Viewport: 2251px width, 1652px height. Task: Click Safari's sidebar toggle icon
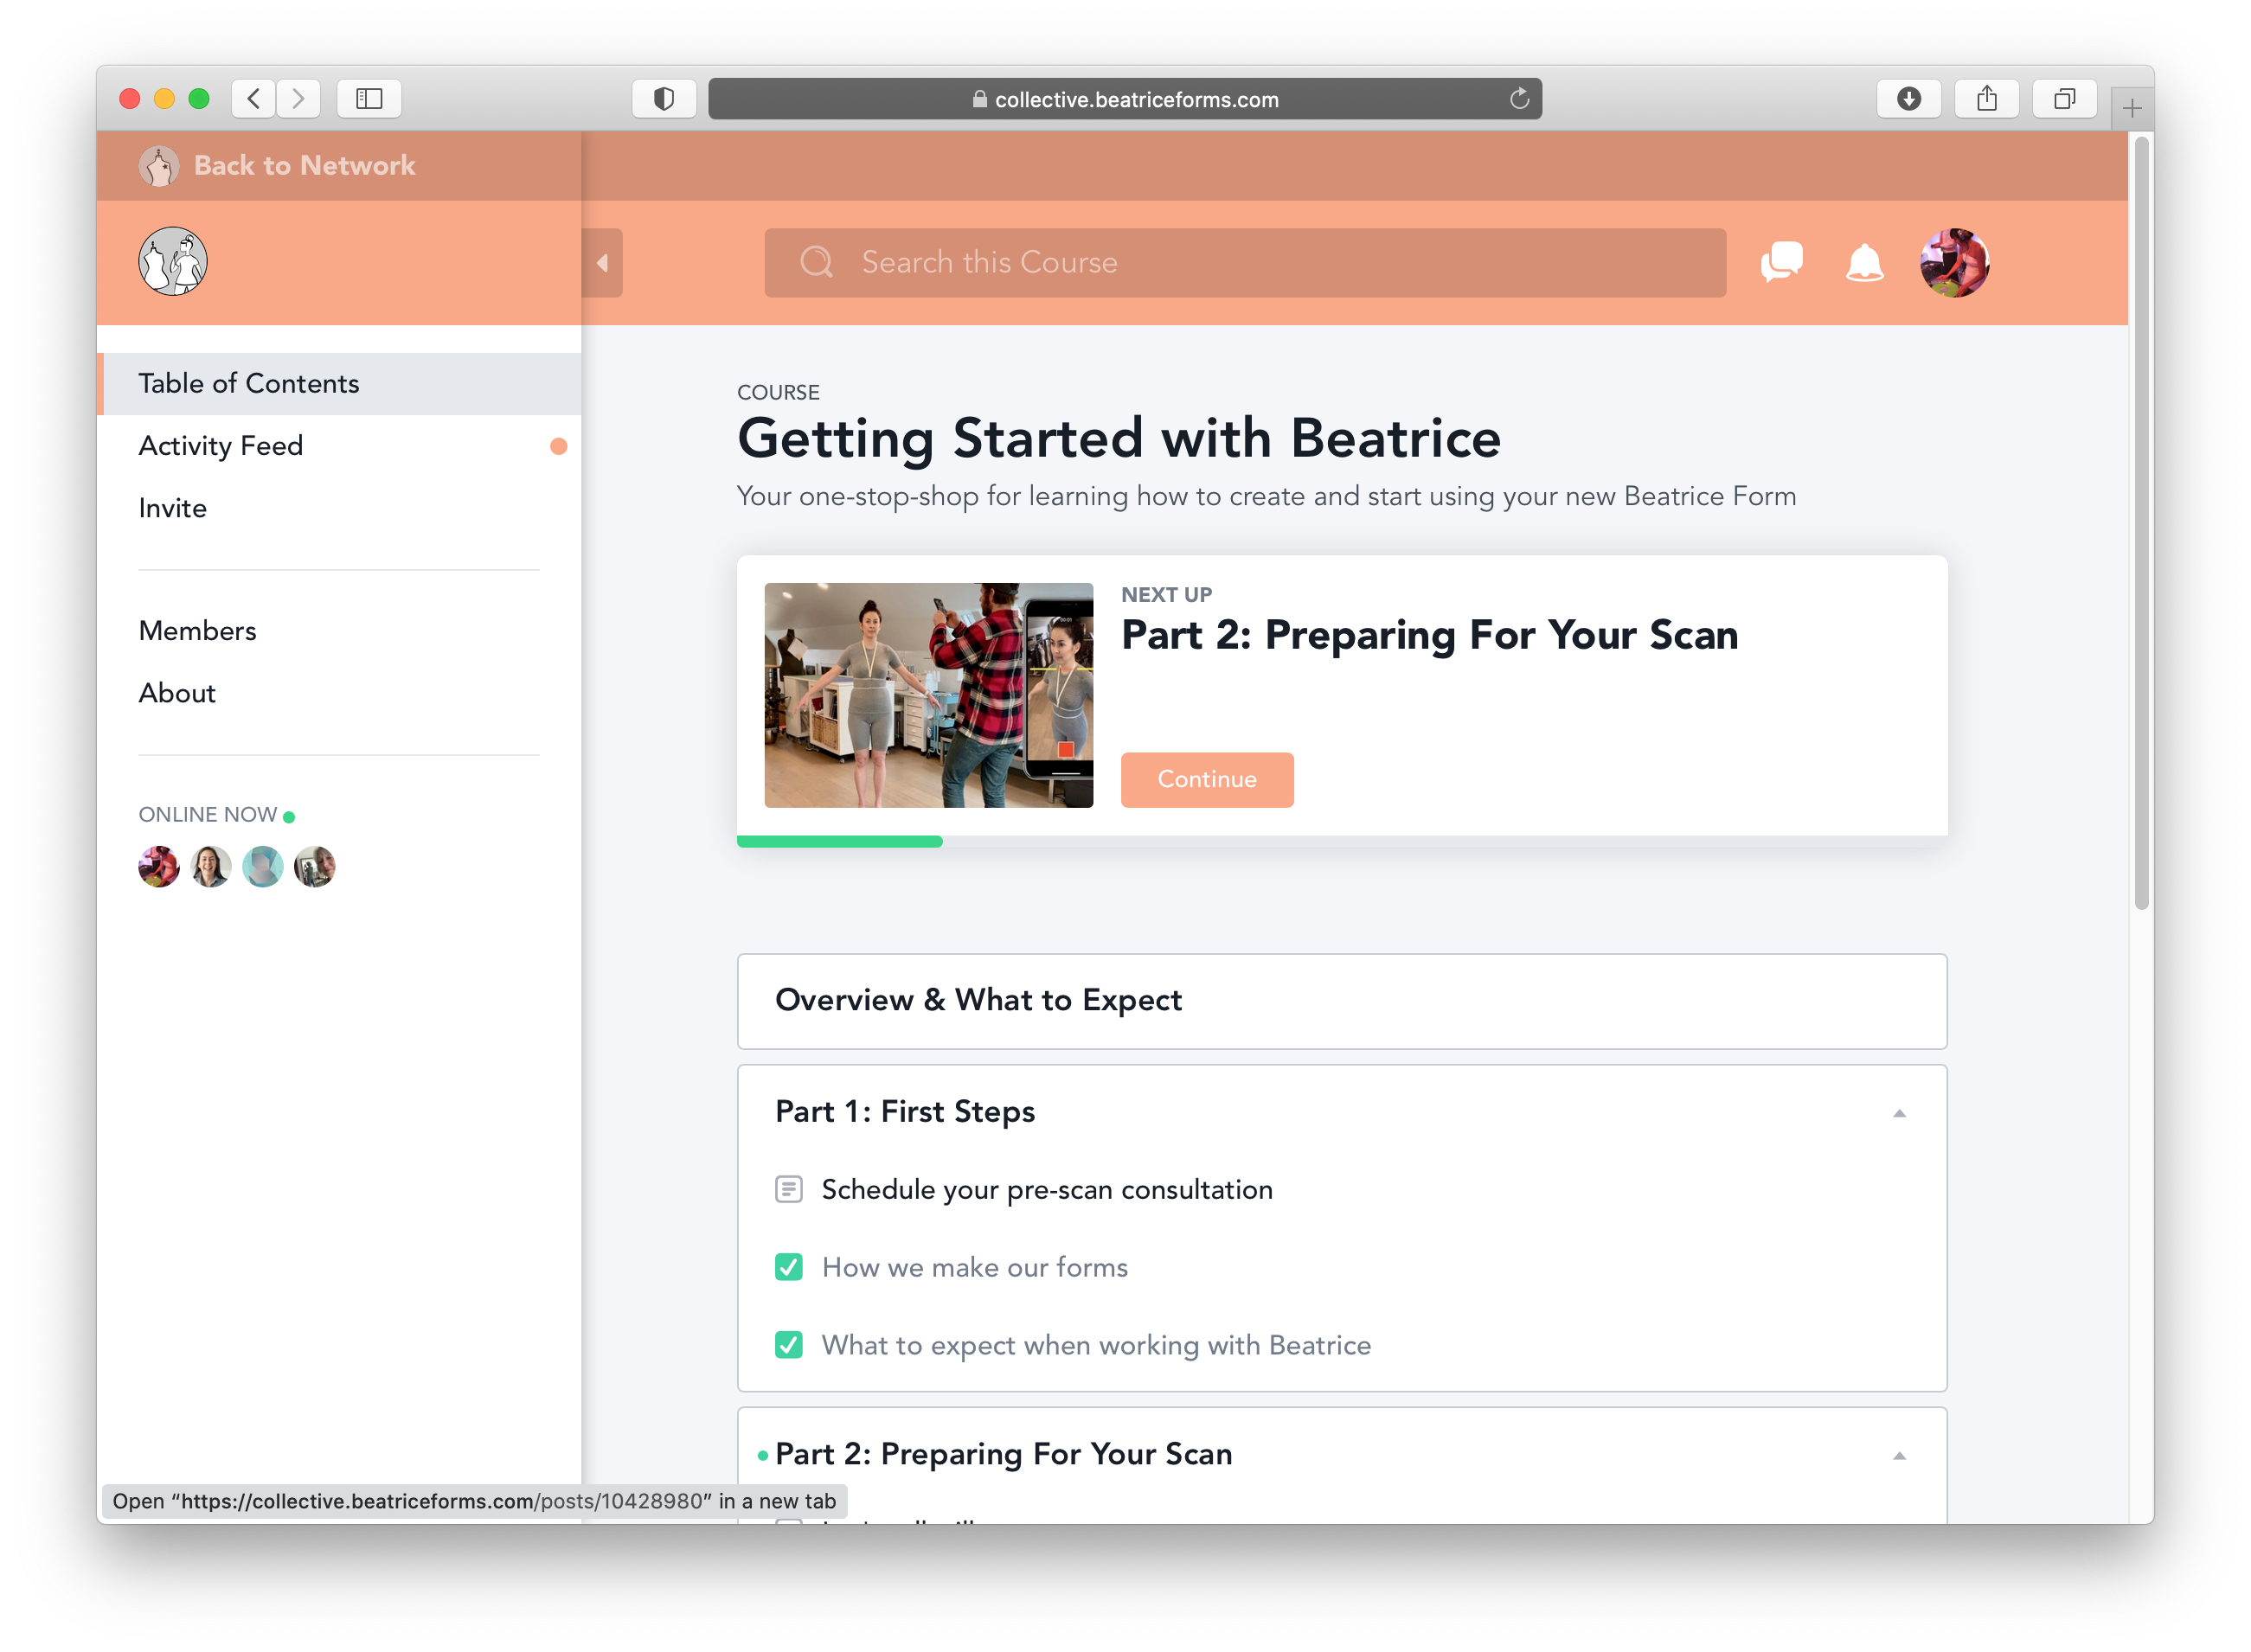click(369, 98)
